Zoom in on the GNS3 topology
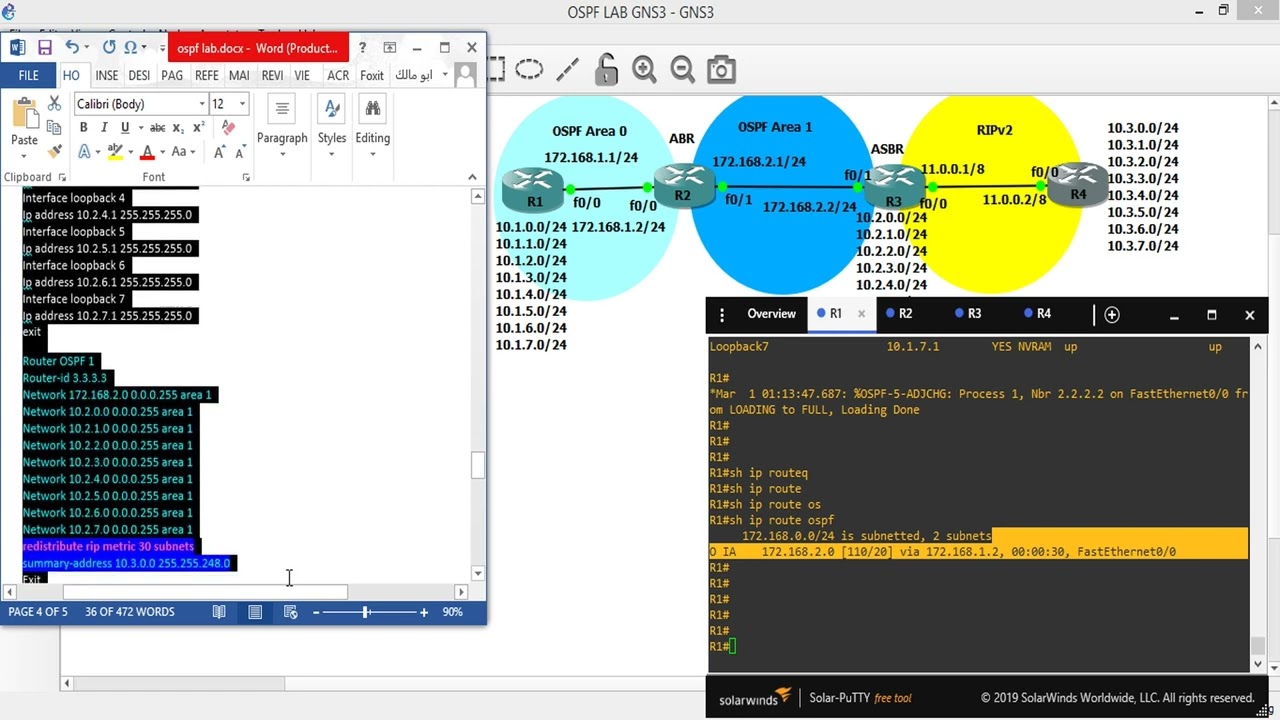This screenshot has width=1280, height=720. tap(645, 69)
